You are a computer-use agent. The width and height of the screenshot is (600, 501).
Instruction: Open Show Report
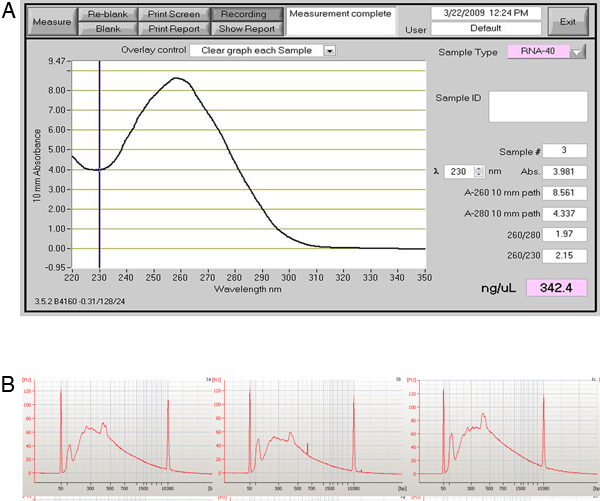coord(246,29)
